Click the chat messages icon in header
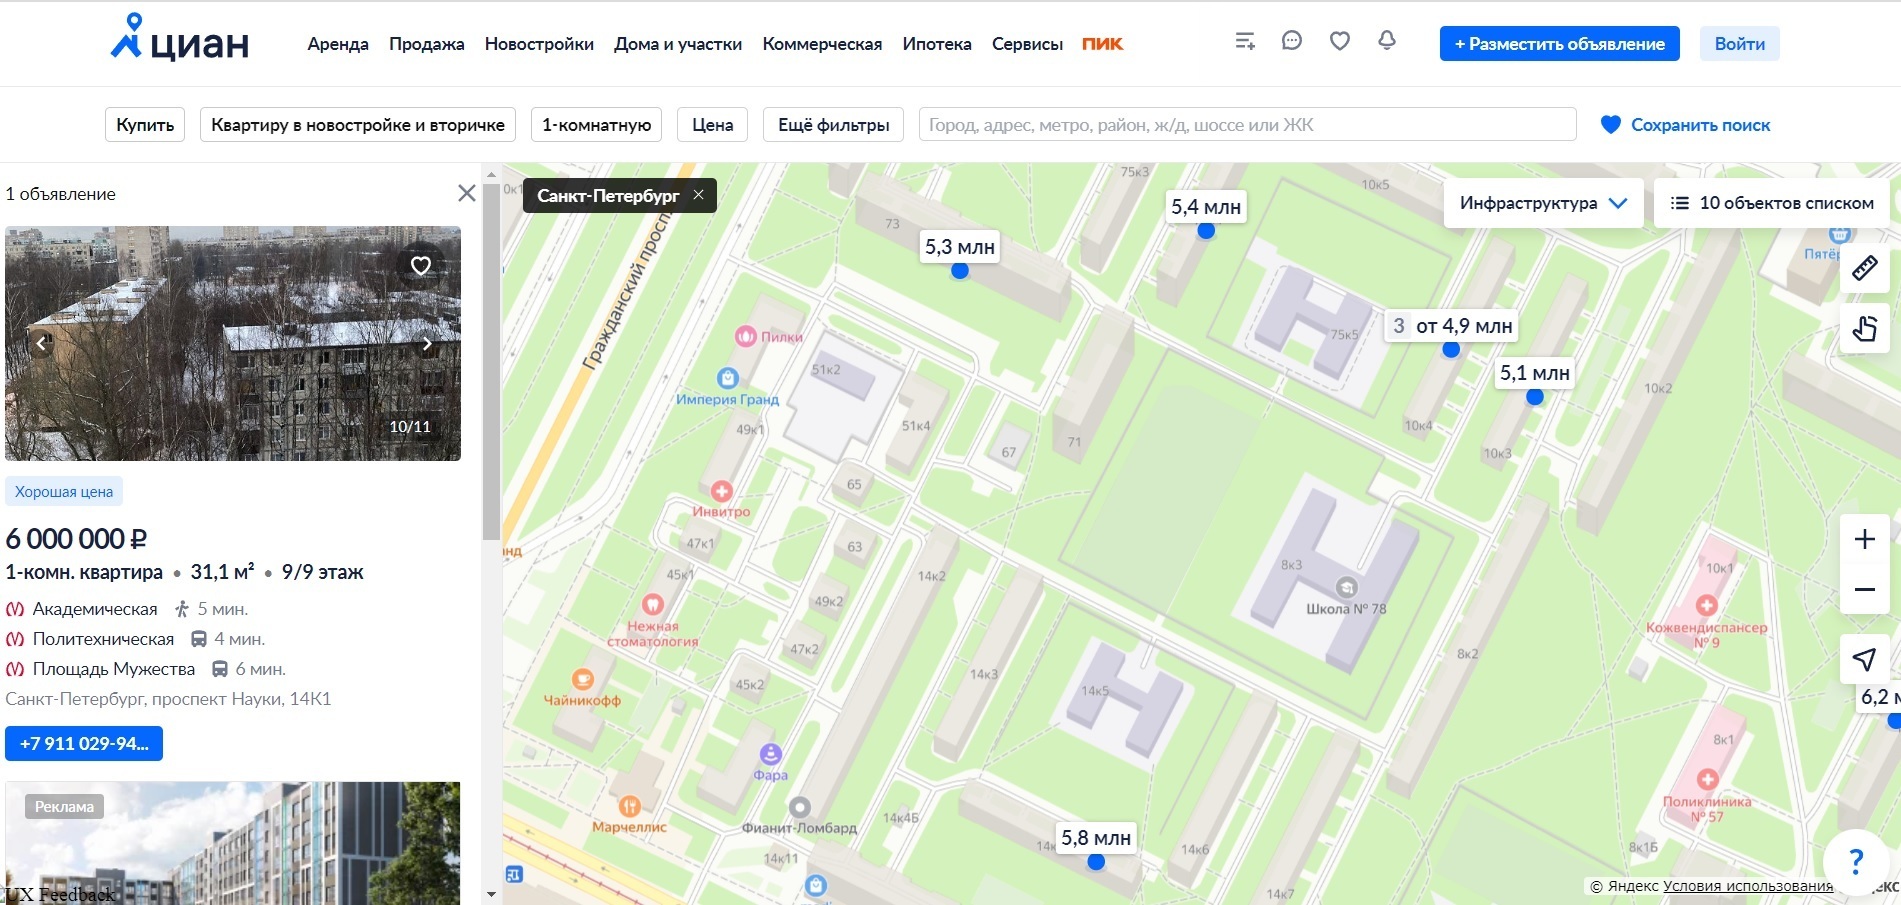This screenshot has width=1901, height=905. 1291,41
